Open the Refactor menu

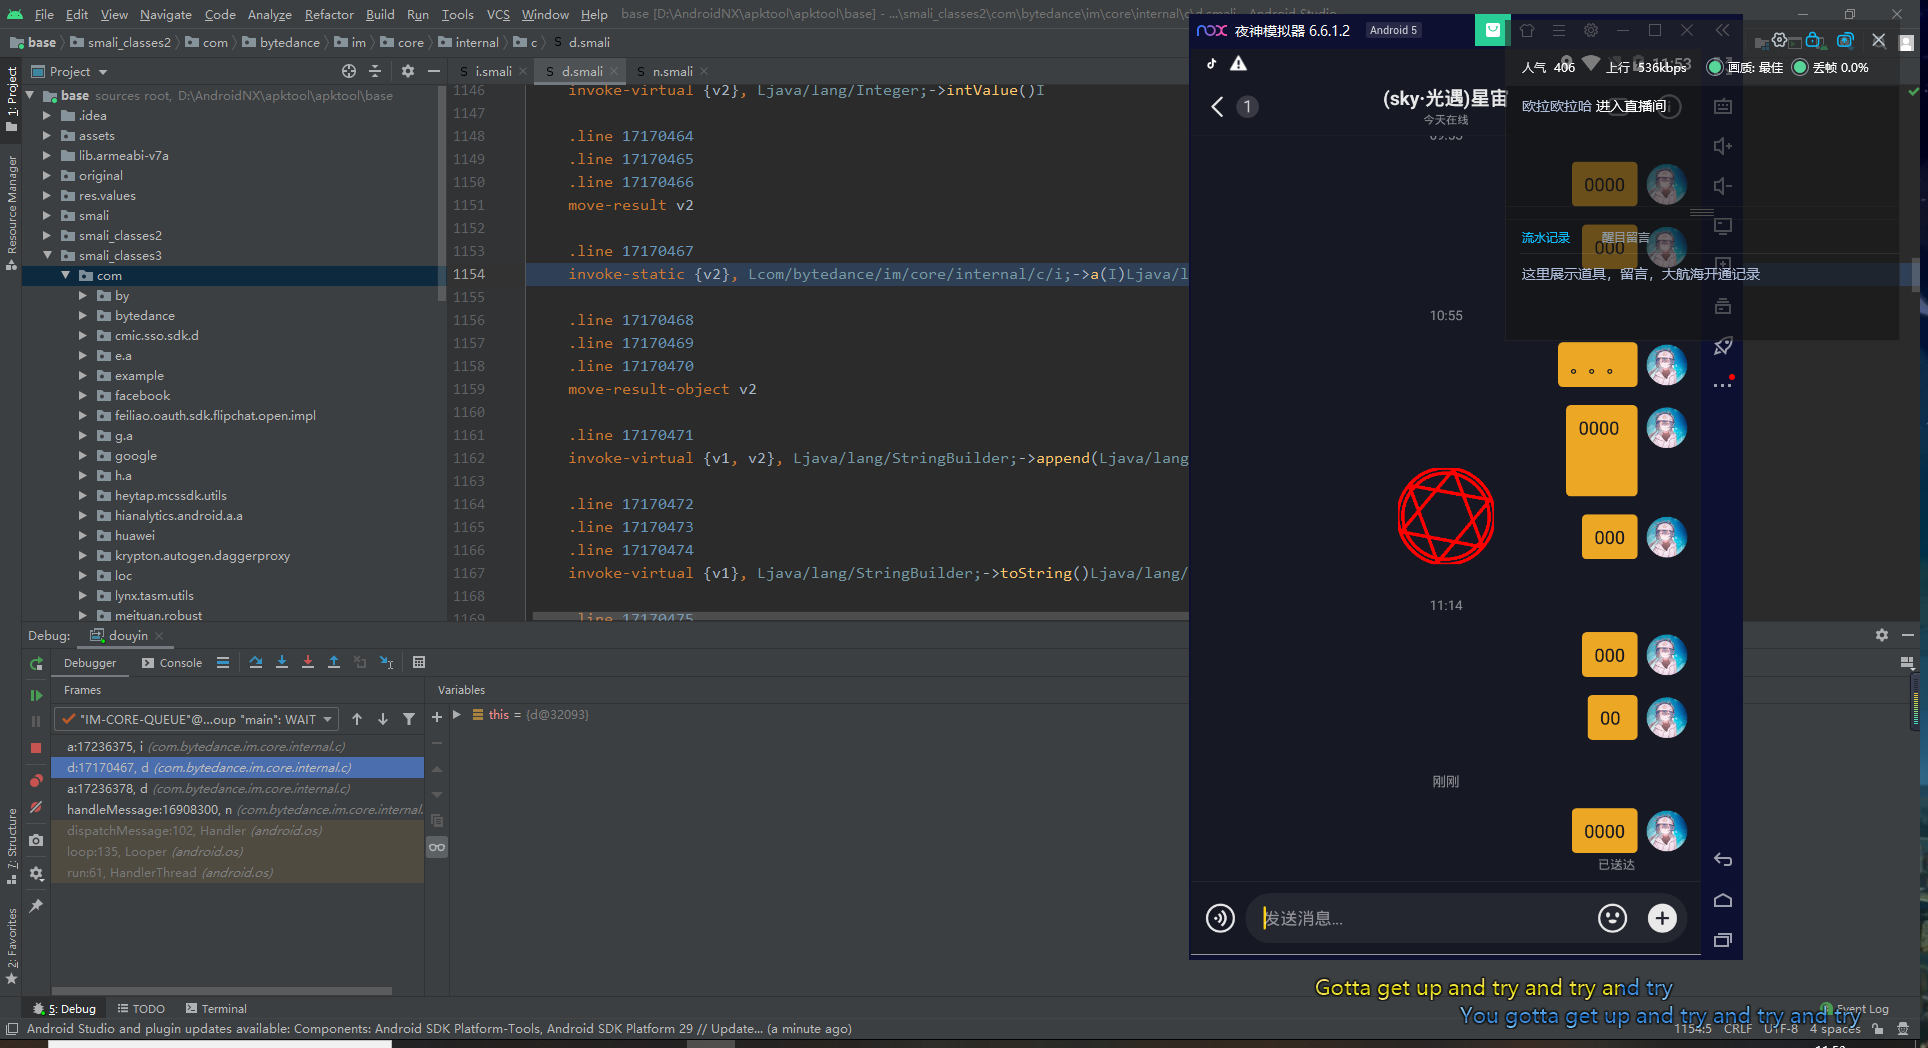[328, 14]
